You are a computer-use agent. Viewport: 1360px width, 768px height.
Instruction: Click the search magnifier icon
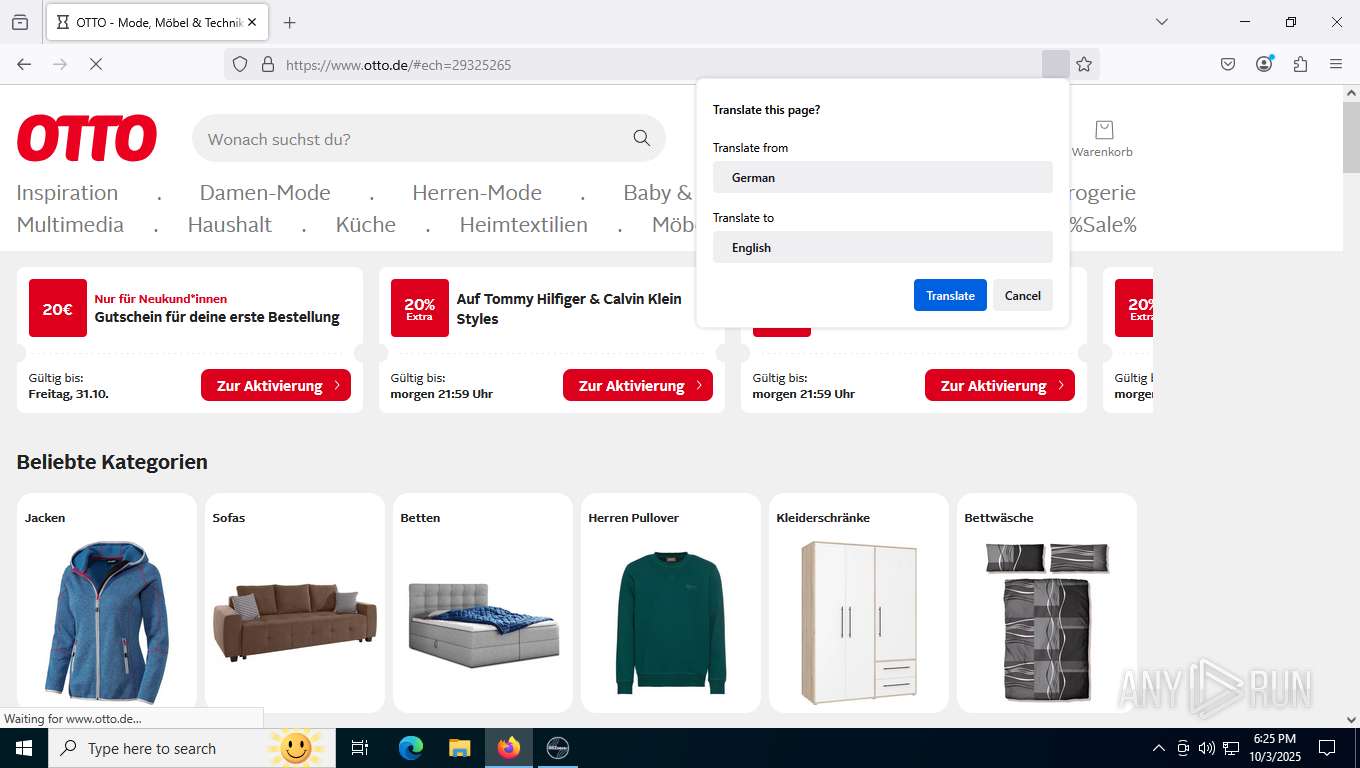(642, 138)
